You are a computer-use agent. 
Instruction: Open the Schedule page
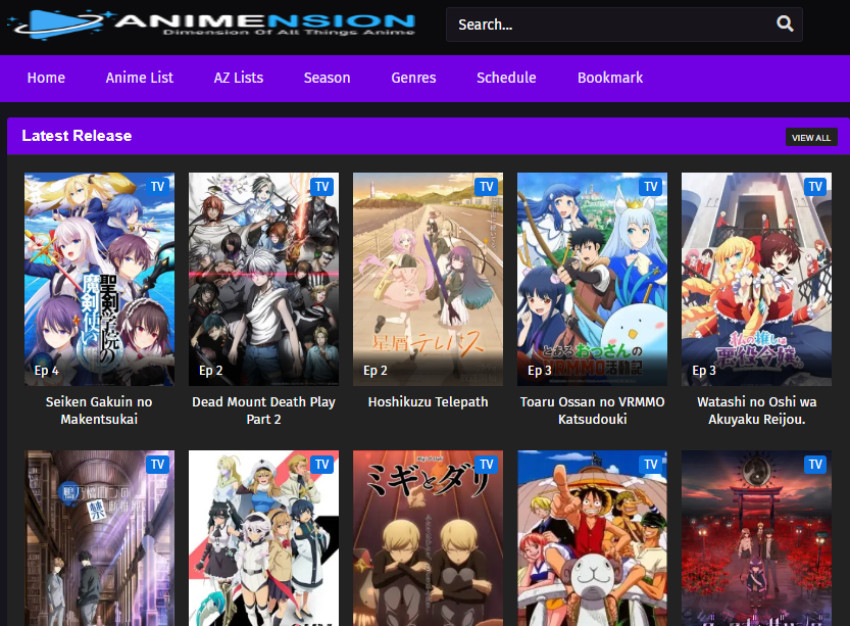pos(506,78)
